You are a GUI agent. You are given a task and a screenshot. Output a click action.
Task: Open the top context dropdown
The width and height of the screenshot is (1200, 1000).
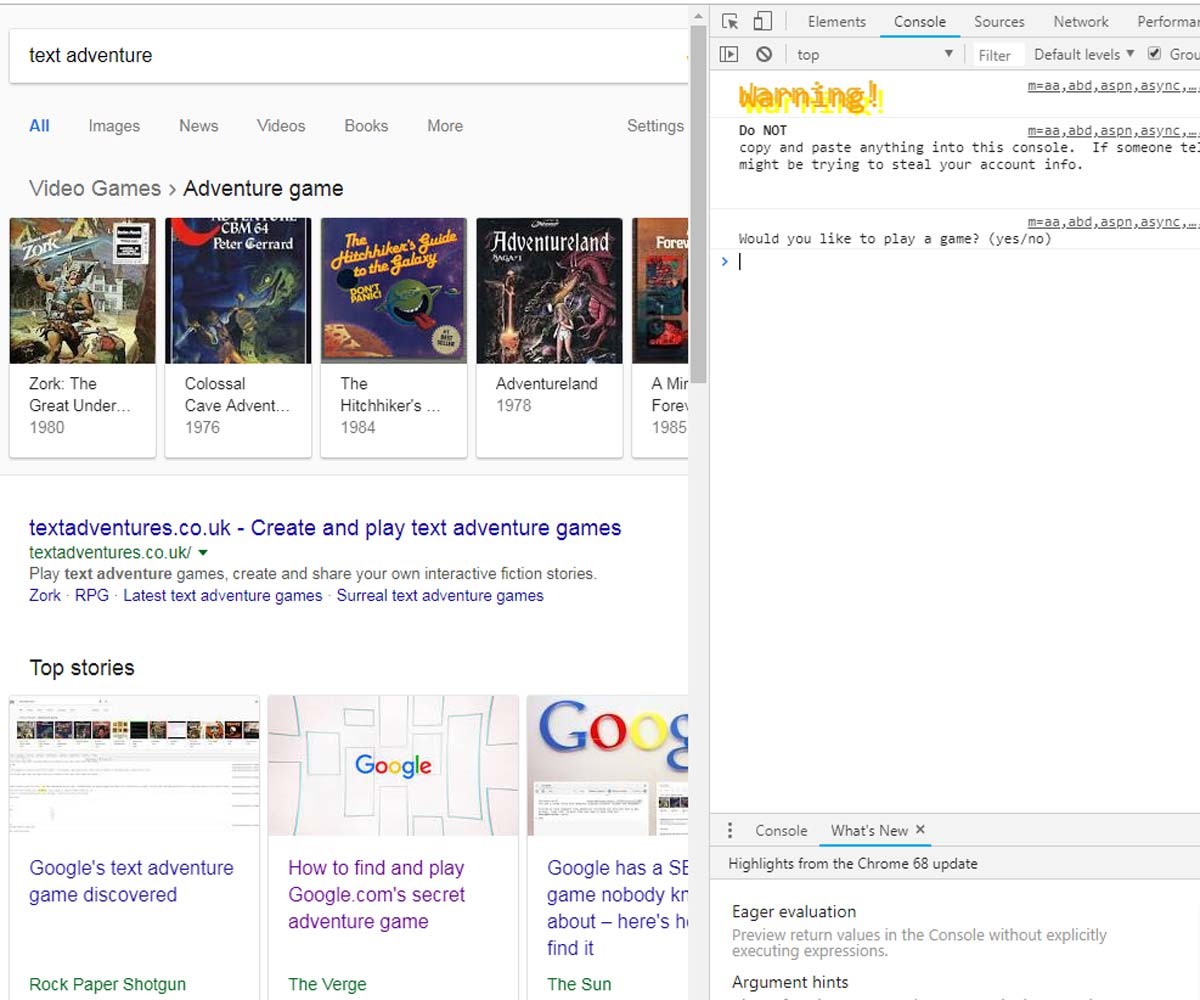pos(875,54)
